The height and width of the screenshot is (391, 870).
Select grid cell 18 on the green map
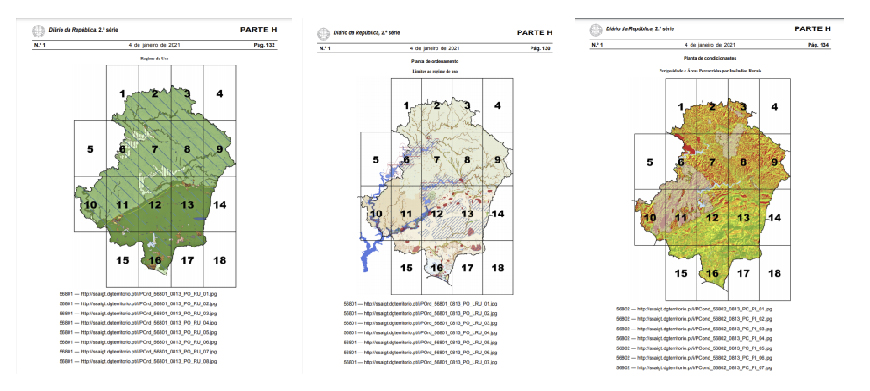point(220,260)
